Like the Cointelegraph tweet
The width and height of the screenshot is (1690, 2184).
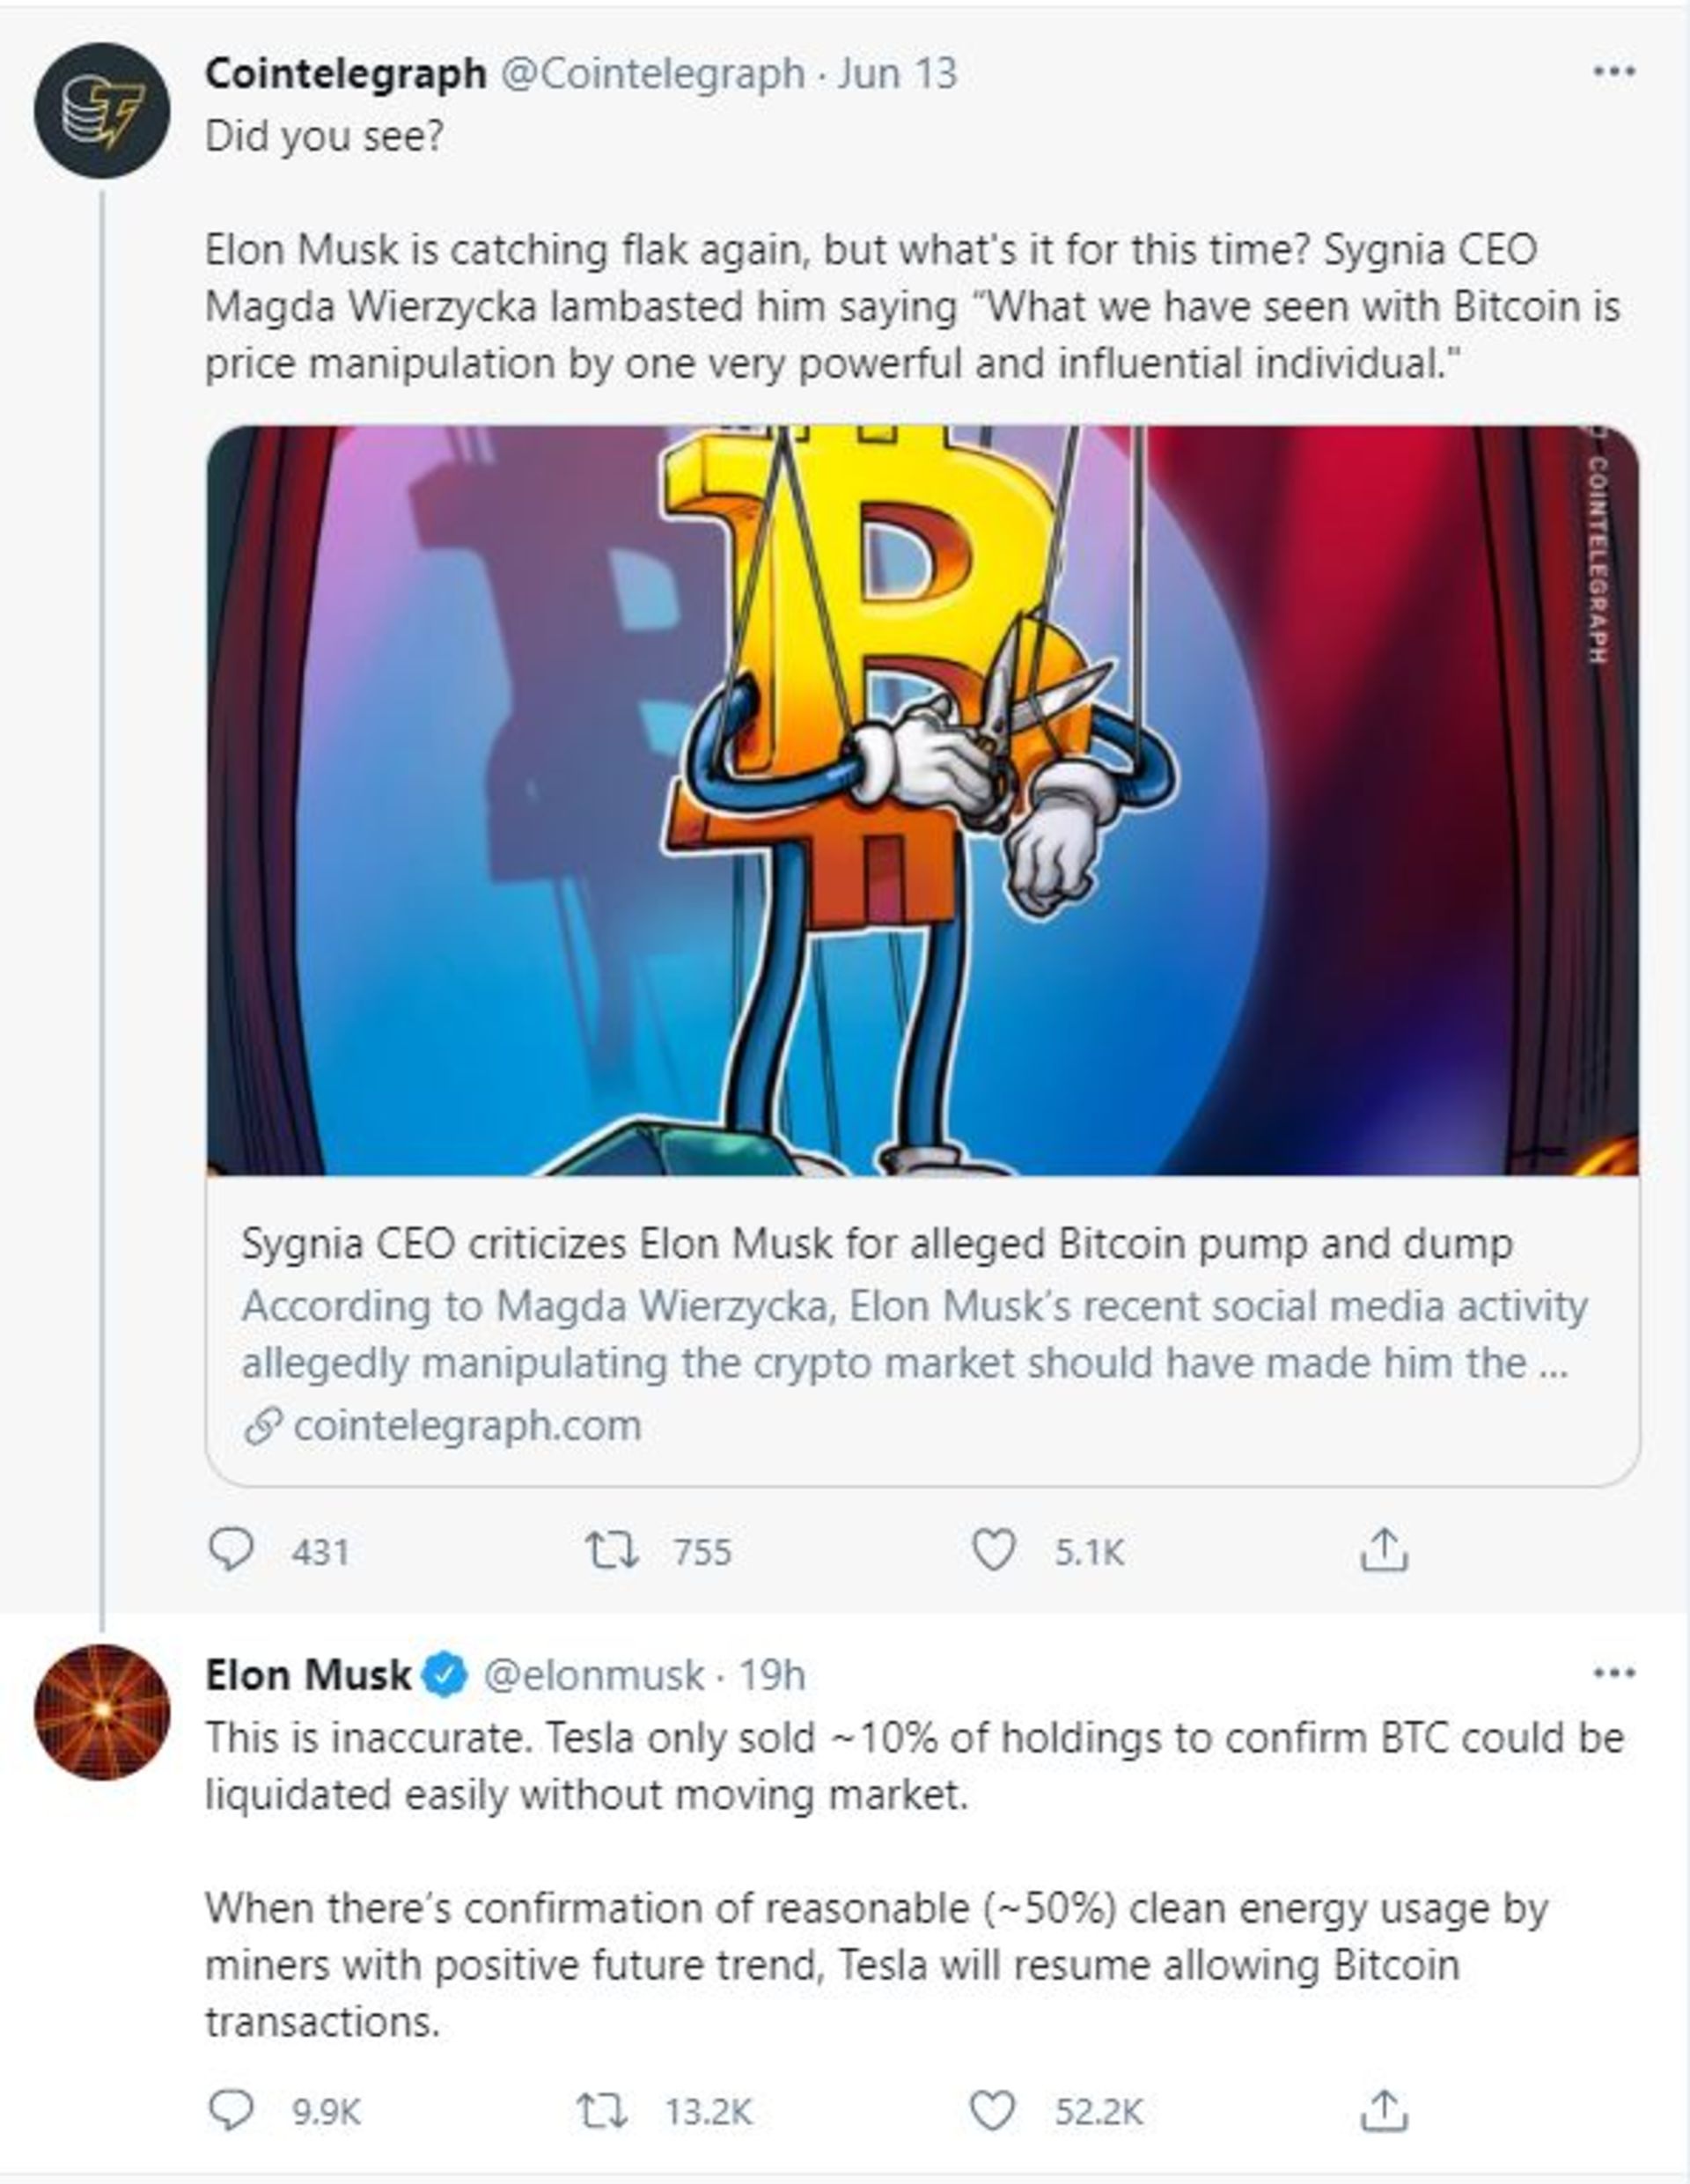994,1551
